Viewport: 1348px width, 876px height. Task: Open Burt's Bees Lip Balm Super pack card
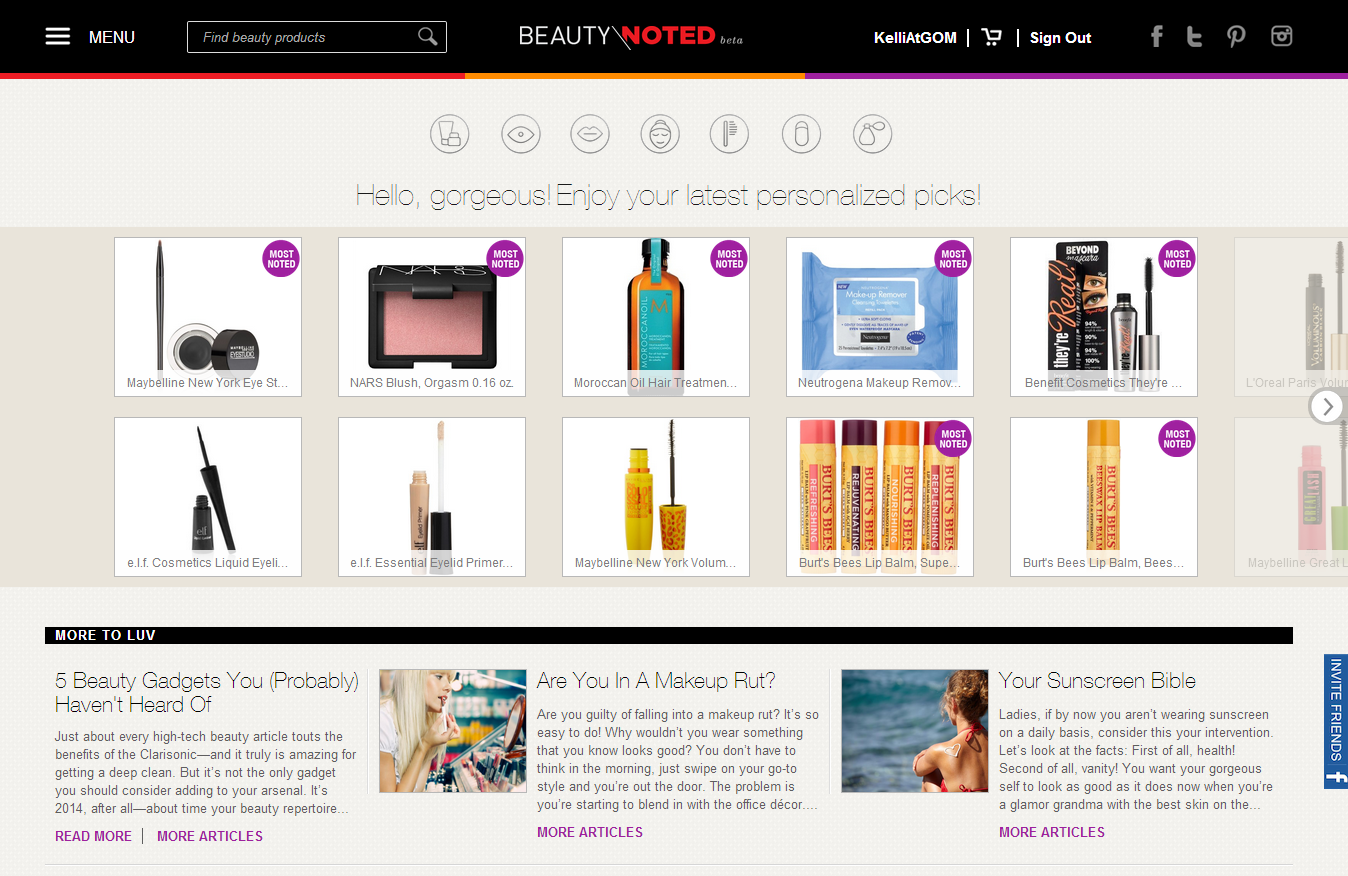point(880,497)
